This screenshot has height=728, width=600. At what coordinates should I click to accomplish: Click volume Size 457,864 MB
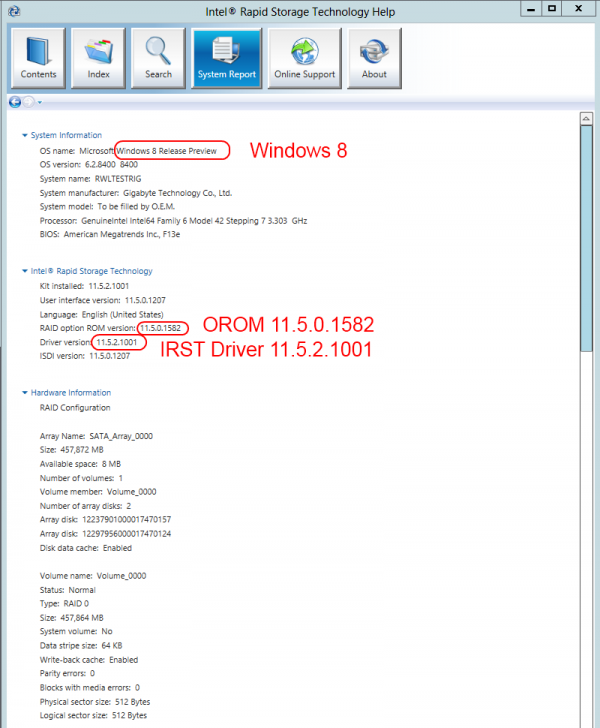point(72,618)
